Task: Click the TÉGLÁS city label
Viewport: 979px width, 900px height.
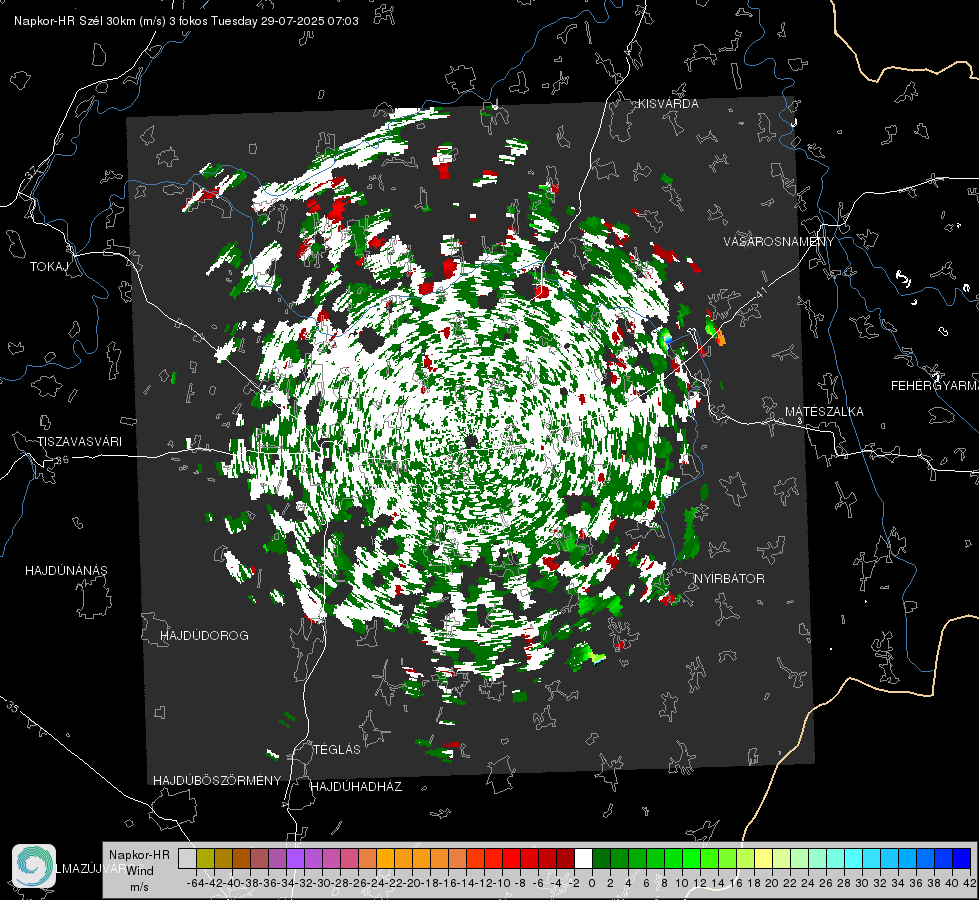Action: pos(337,749)
